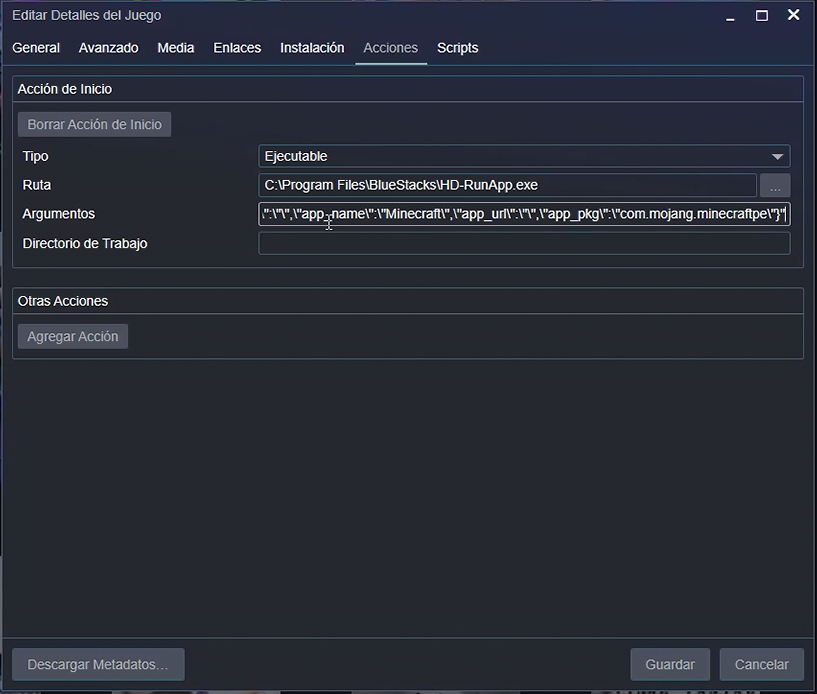
Task: Open the file browser with the ... button
Action: (x=775, y=185)
